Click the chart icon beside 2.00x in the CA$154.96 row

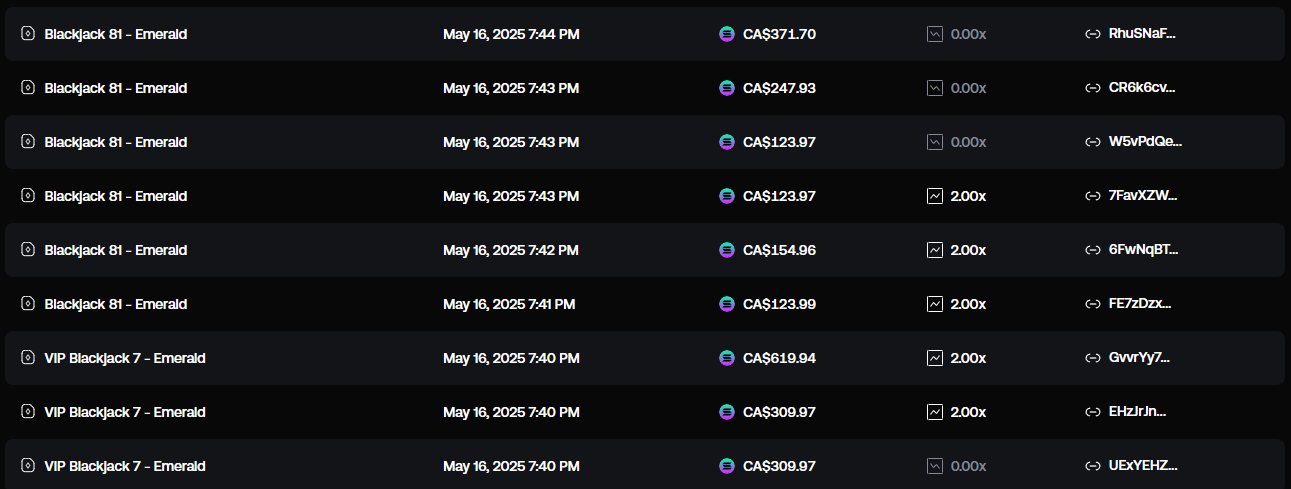click(935, 250)
